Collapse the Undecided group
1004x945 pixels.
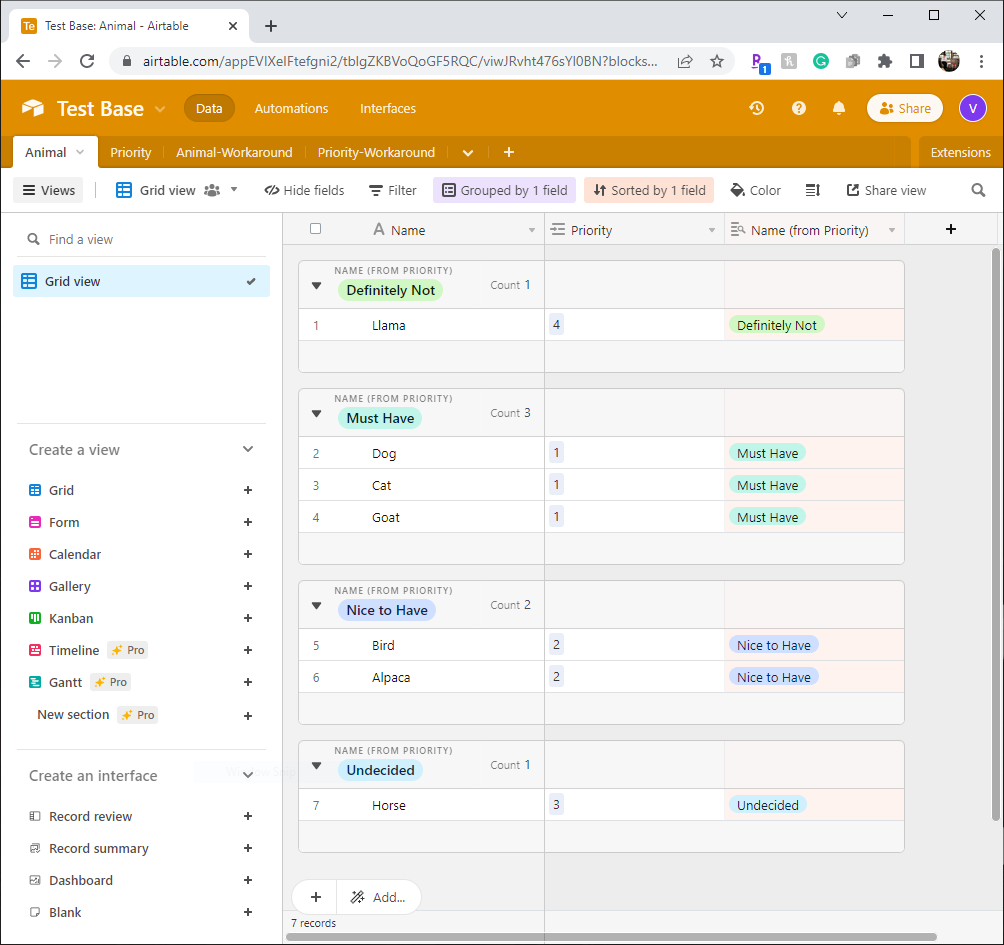(316, 766)
